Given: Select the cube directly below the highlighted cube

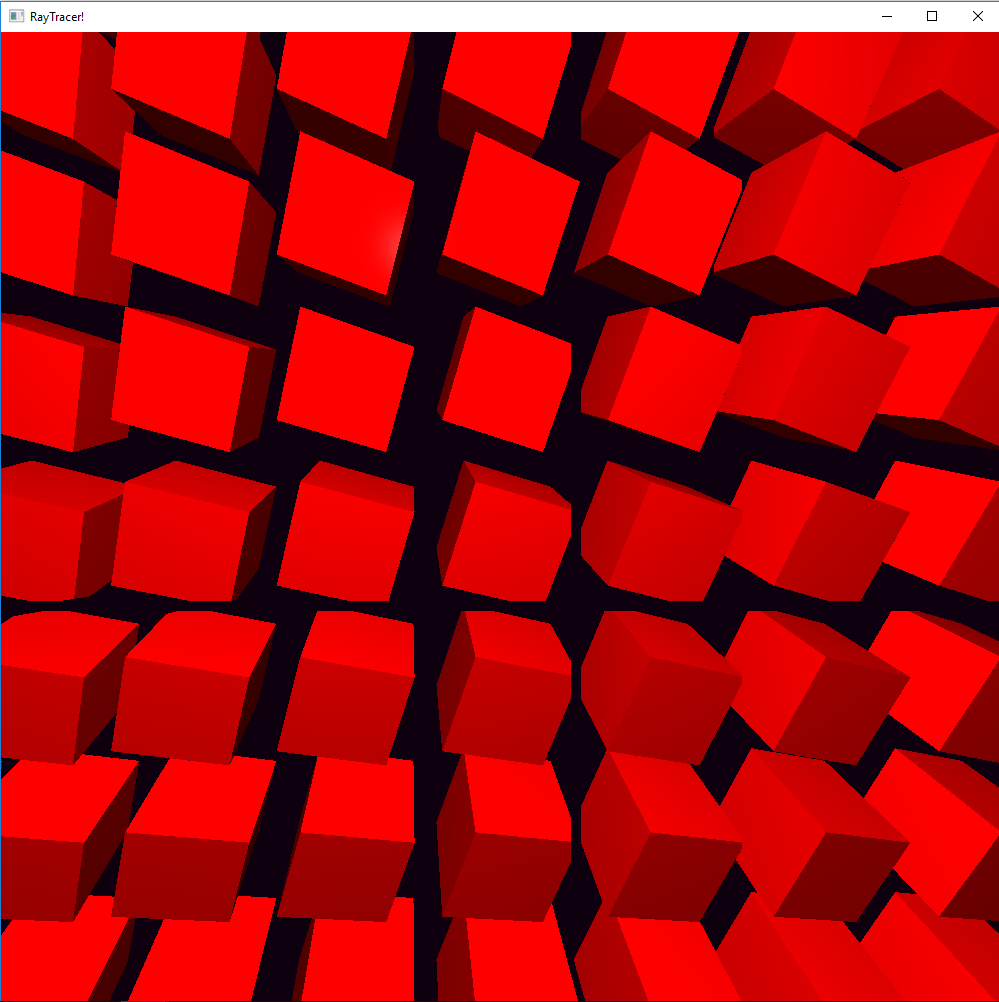Looking at the screenshot, I should [x=343, y=380].
